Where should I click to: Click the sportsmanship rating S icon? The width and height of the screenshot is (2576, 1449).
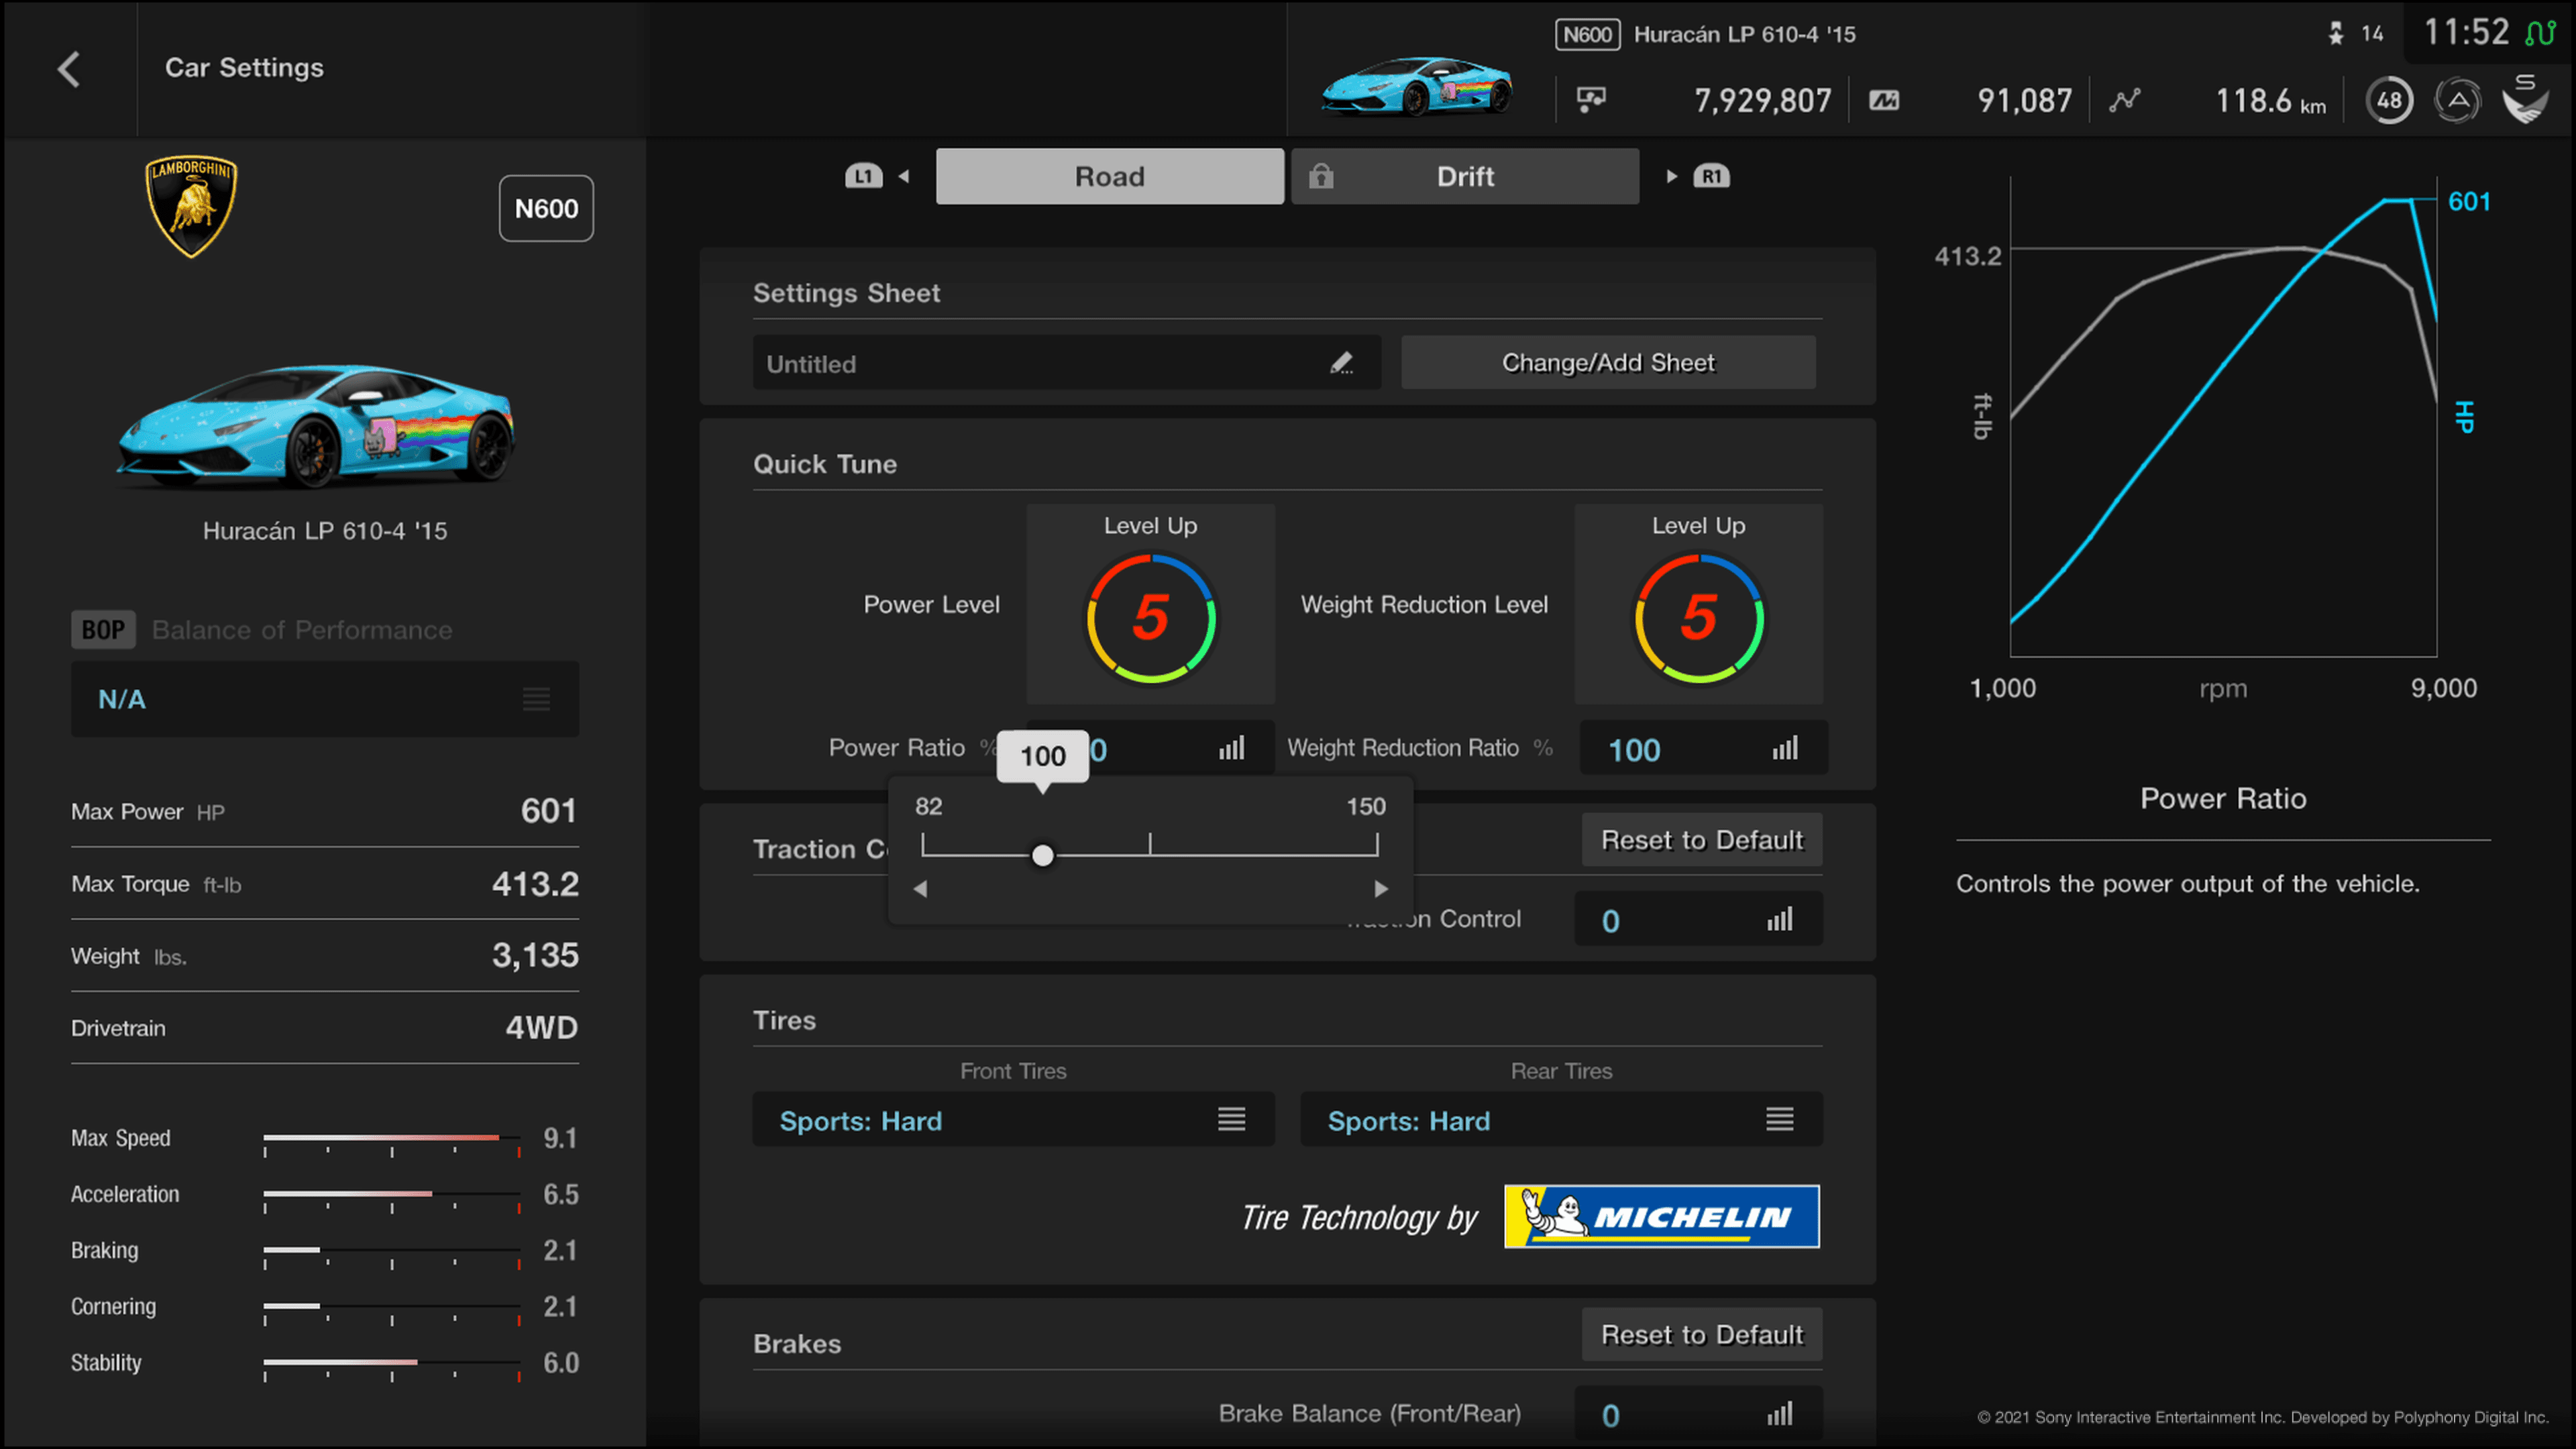tap(2525, 98)
